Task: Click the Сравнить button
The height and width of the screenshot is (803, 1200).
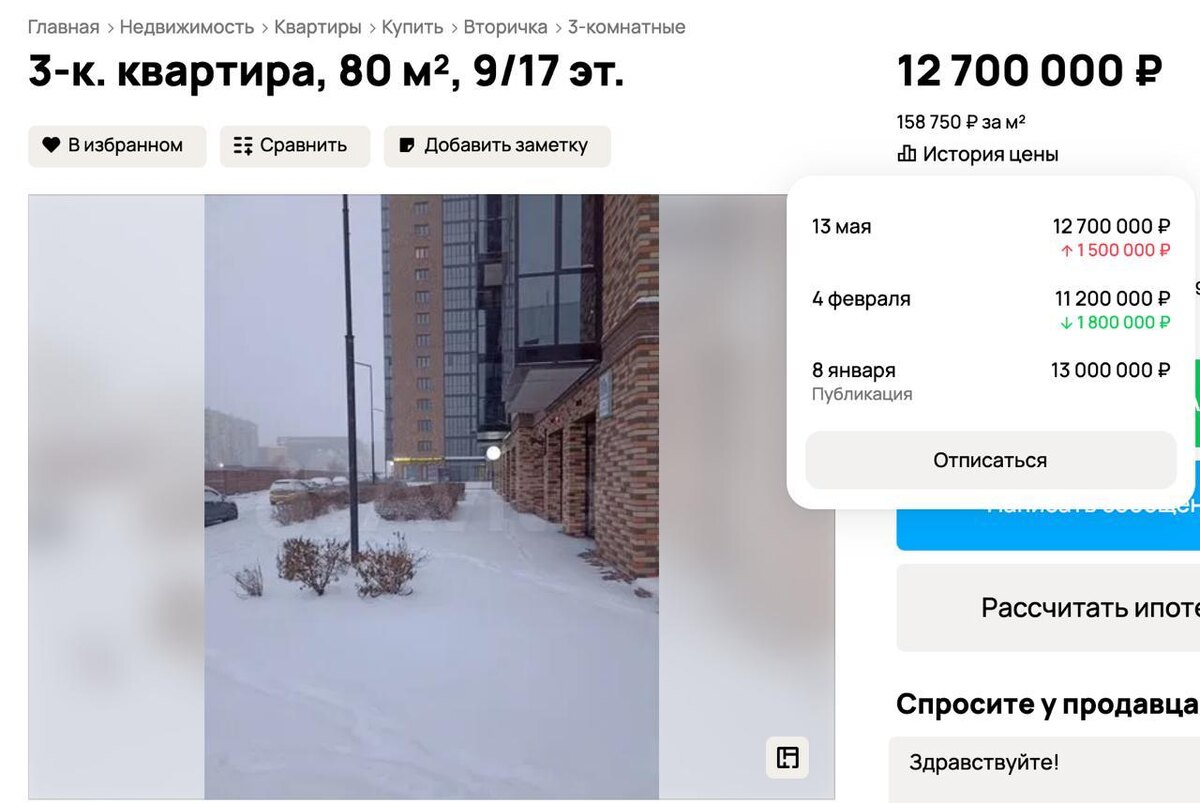Action: coord(295,146)
